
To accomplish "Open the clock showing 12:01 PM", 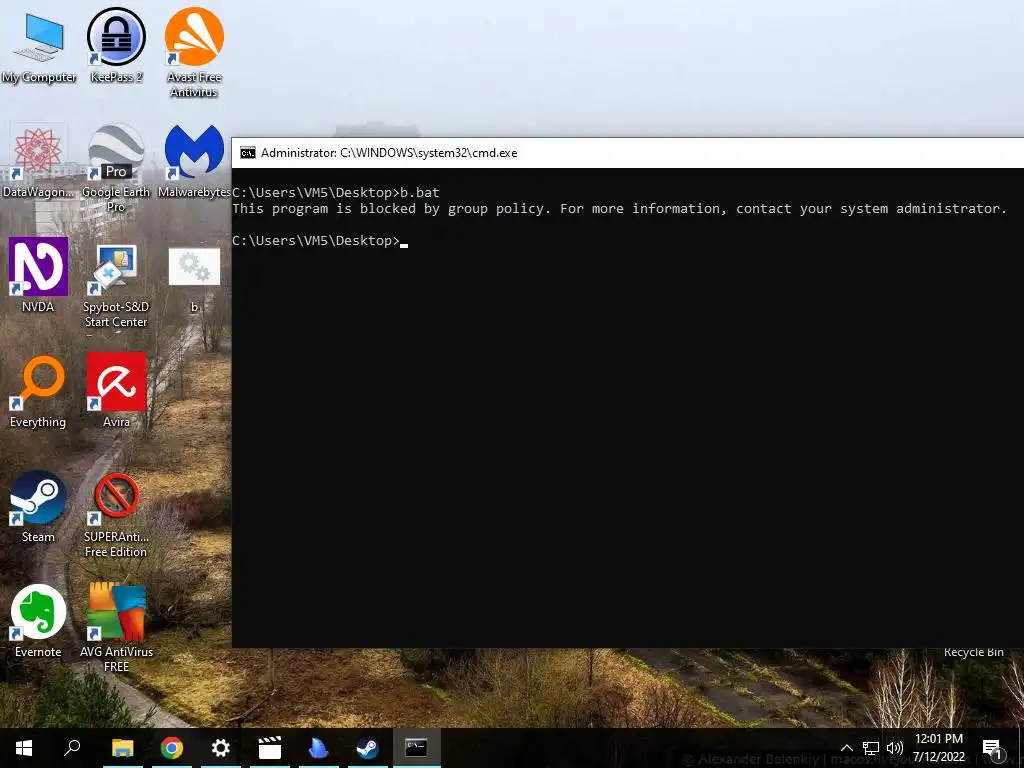I will pos(938,748).
